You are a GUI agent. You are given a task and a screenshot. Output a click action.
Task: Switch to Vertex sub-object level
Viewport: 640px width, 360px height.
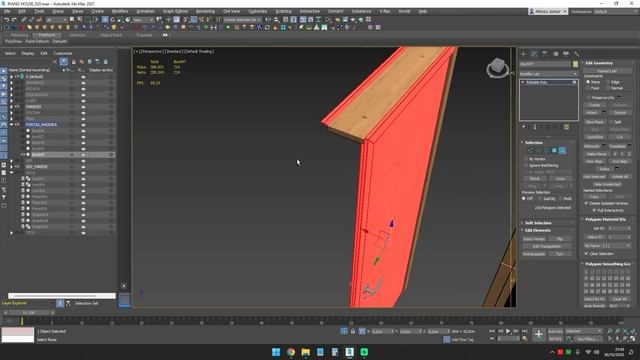[530, 151]
